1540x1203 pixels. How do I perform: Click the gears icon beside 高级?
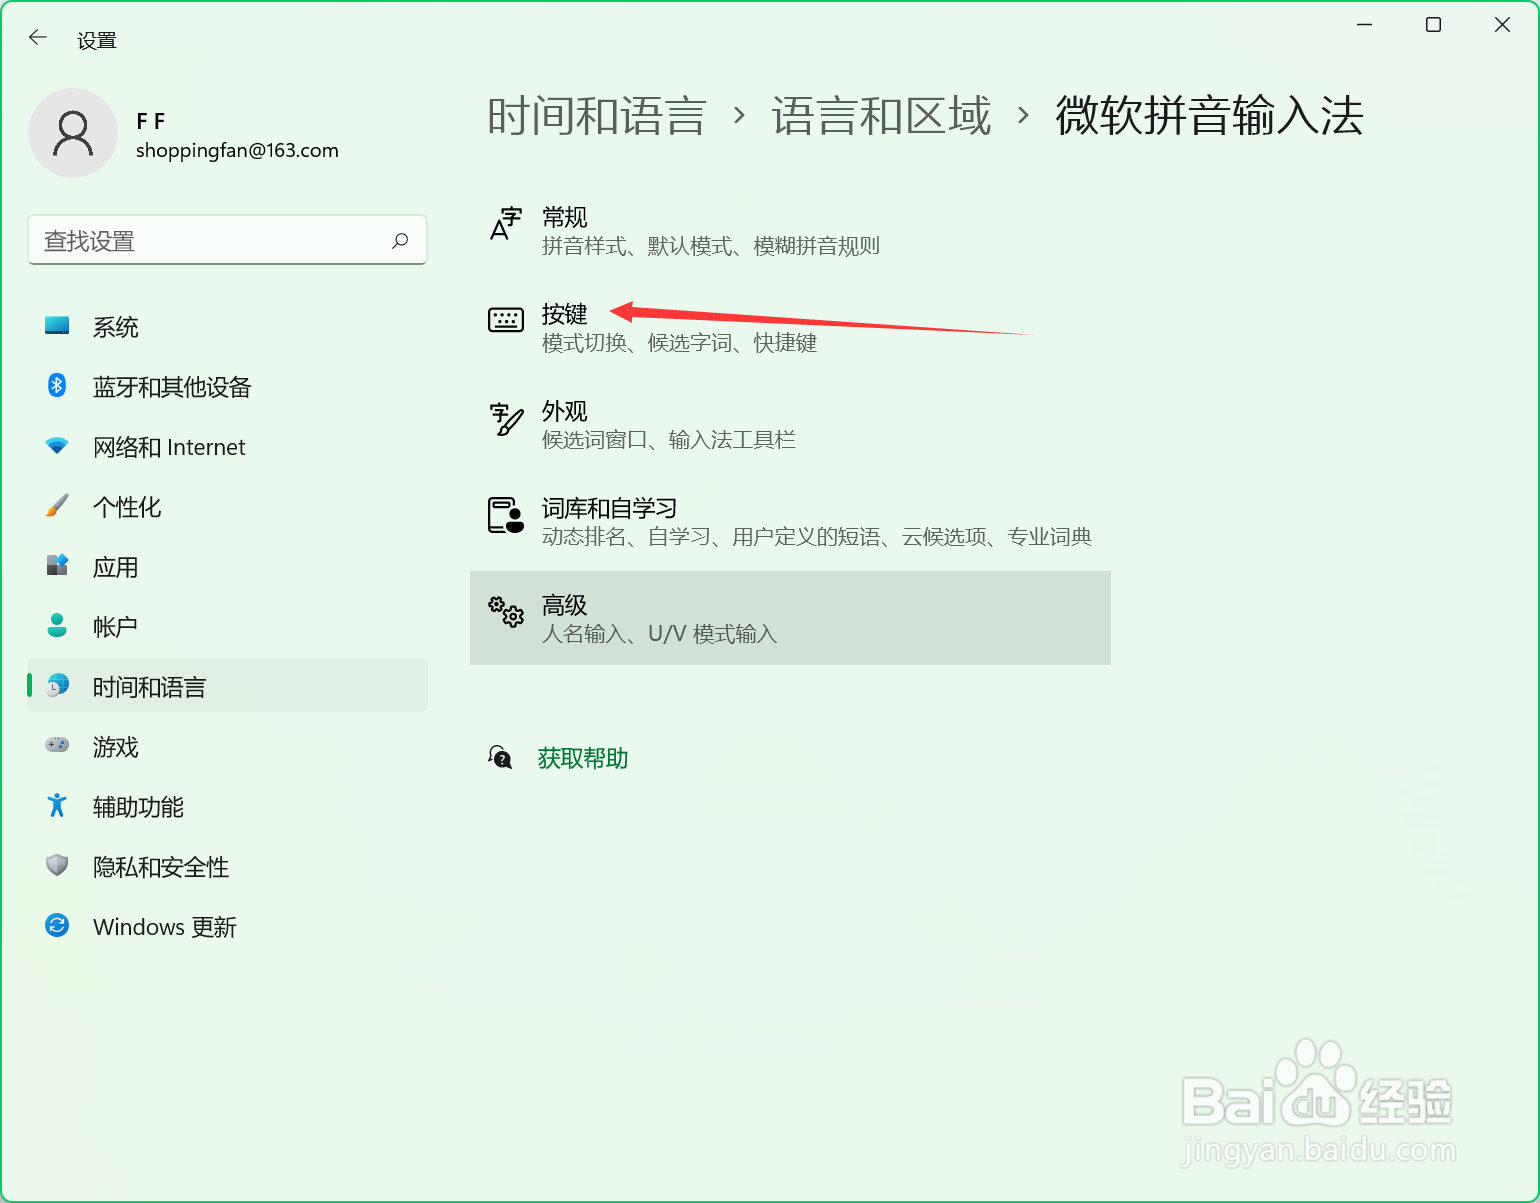point(505,611)
